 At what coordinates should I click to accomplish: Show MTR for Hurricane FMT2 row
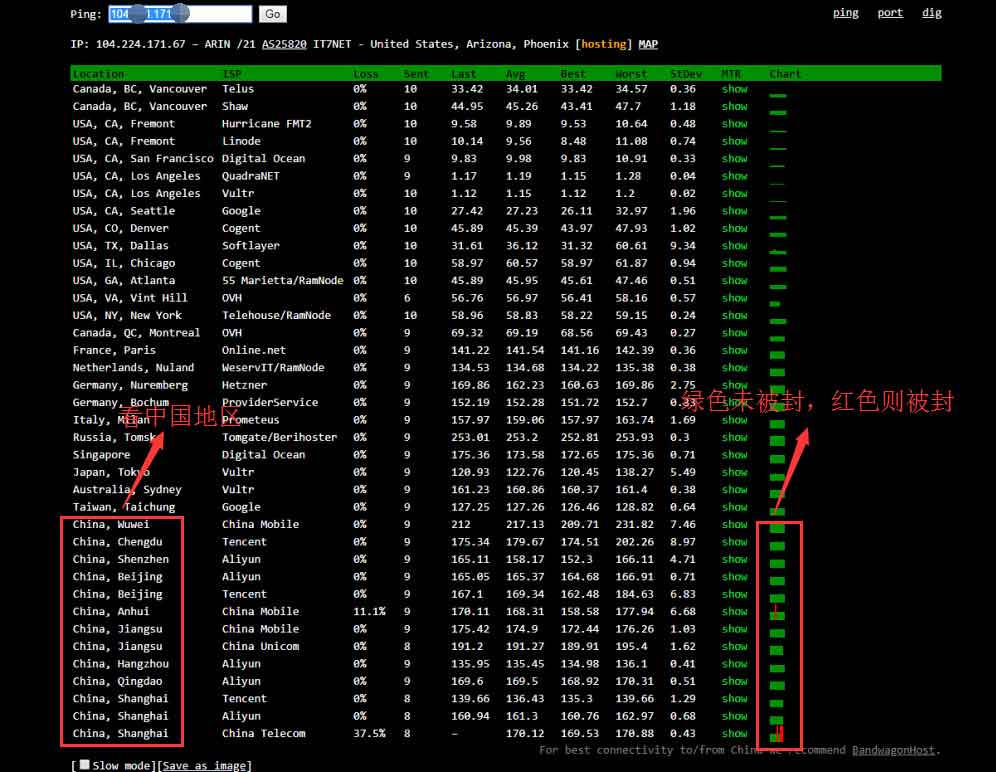(x=734, y=124)
